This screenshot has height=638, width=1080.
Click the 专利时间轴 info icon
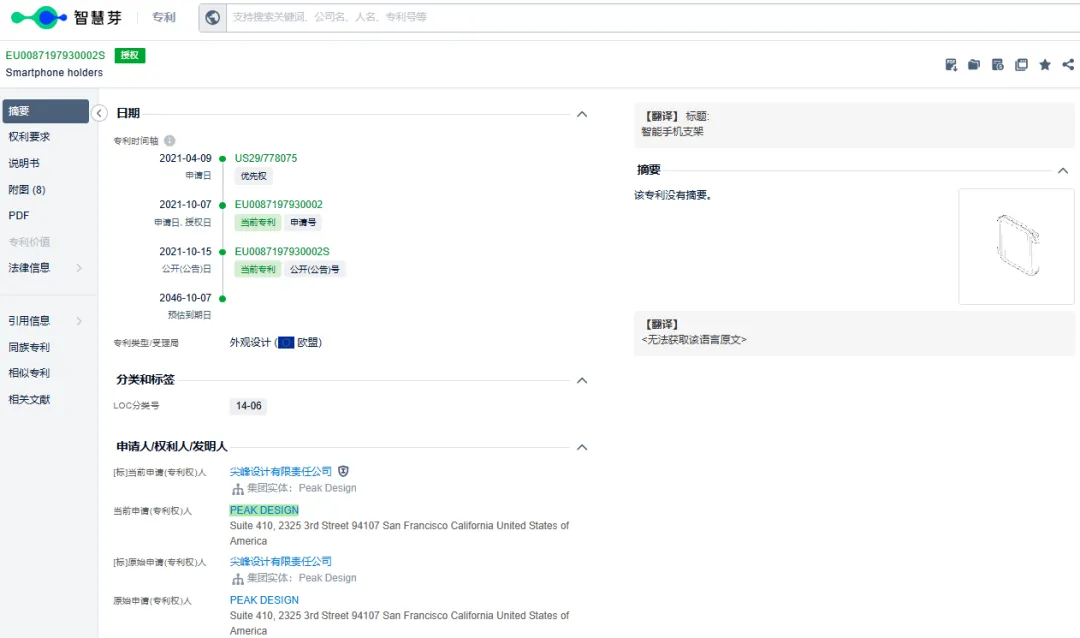tap(169, 141)
